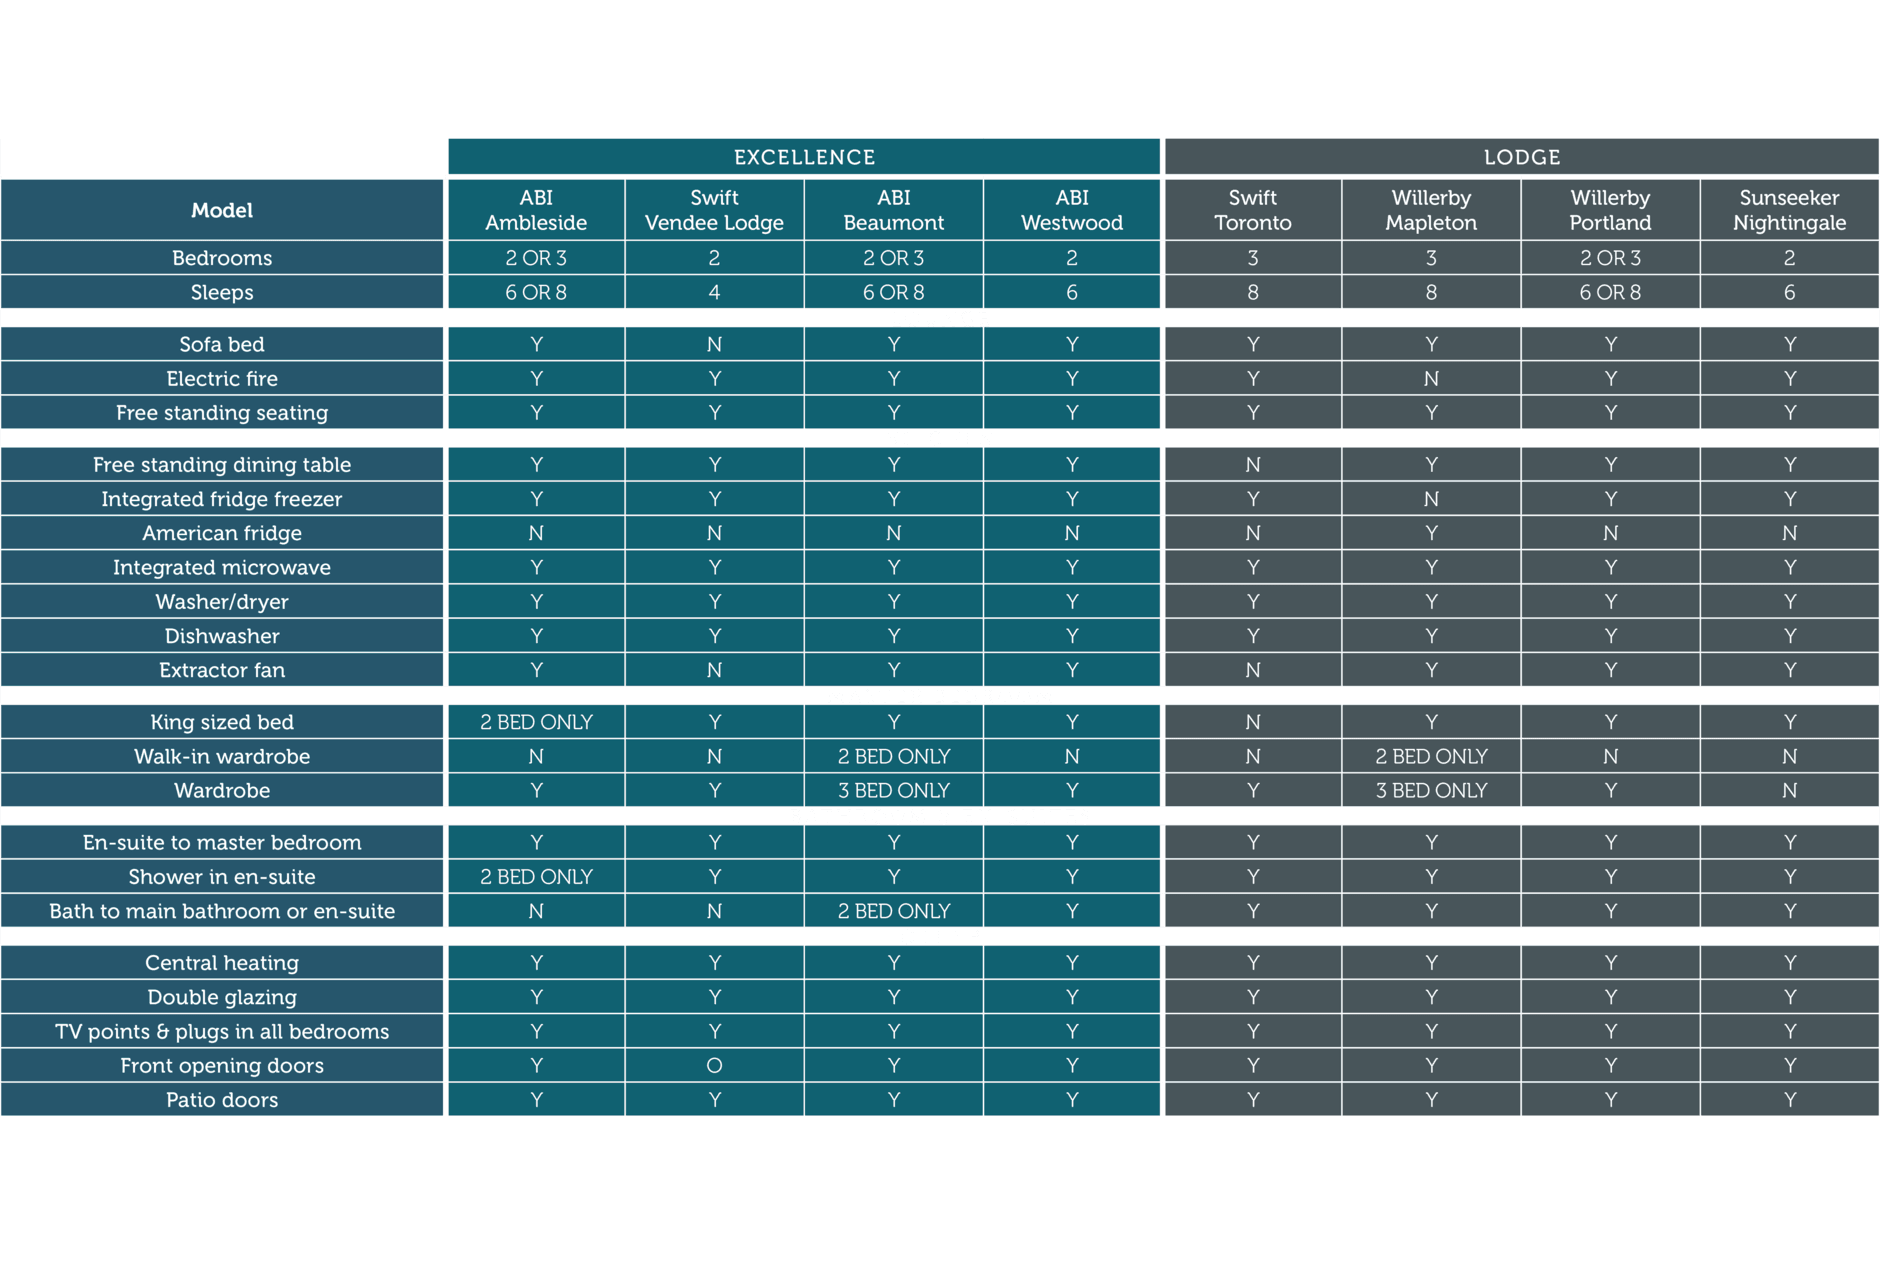Click Sunseeker Nightingale Sleeps value 6

[1789, 292]
